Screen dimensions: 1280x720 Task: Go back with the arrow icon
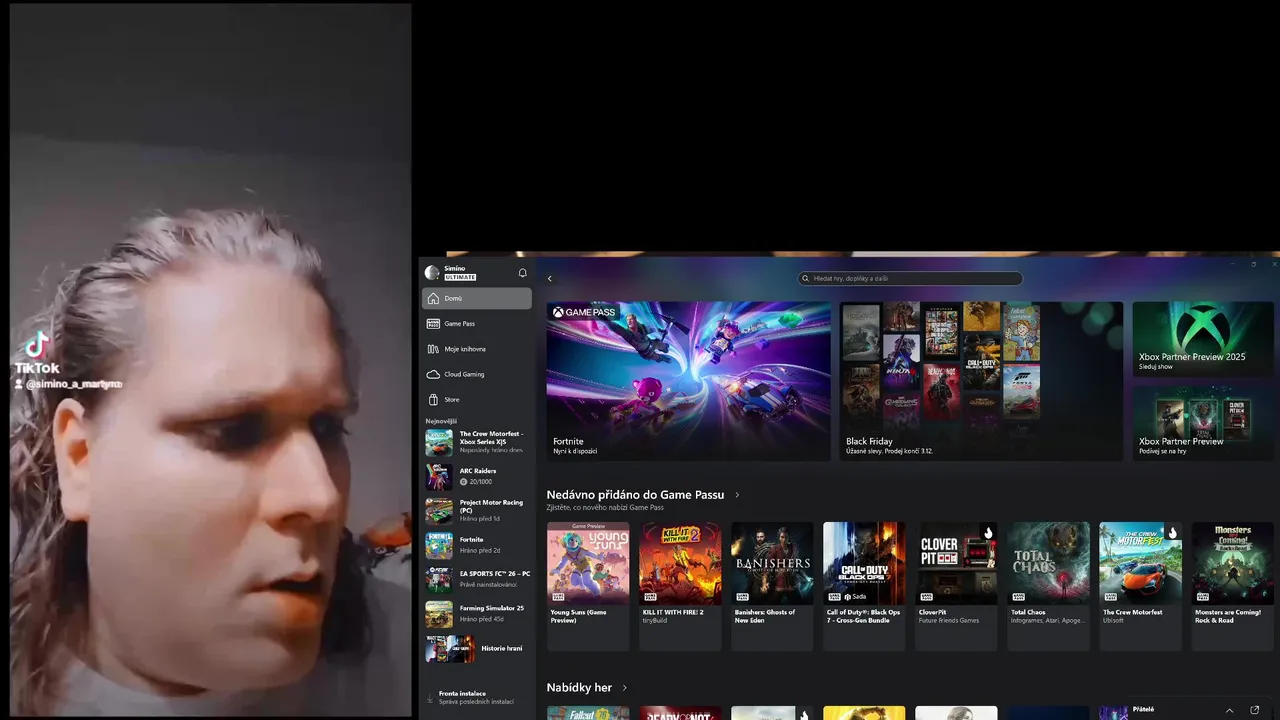click(x=549, y=279)
